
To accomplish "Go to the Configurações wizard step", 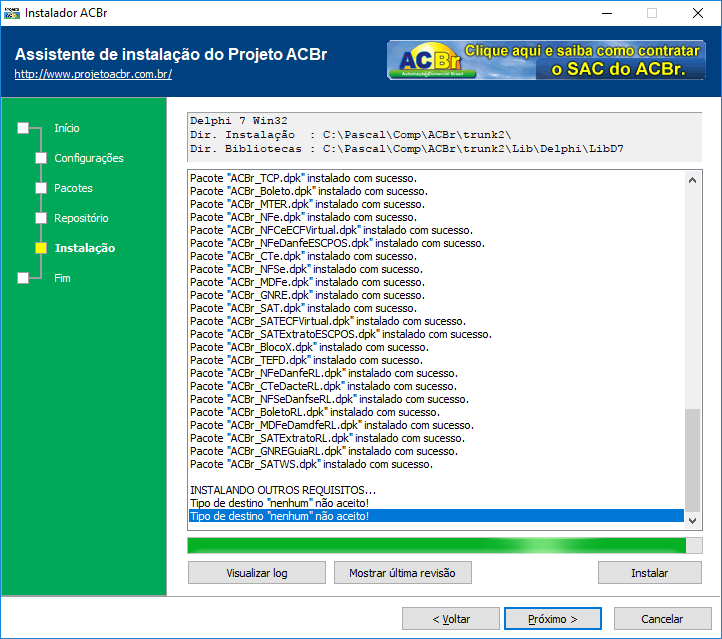I will tap(89, 158).
